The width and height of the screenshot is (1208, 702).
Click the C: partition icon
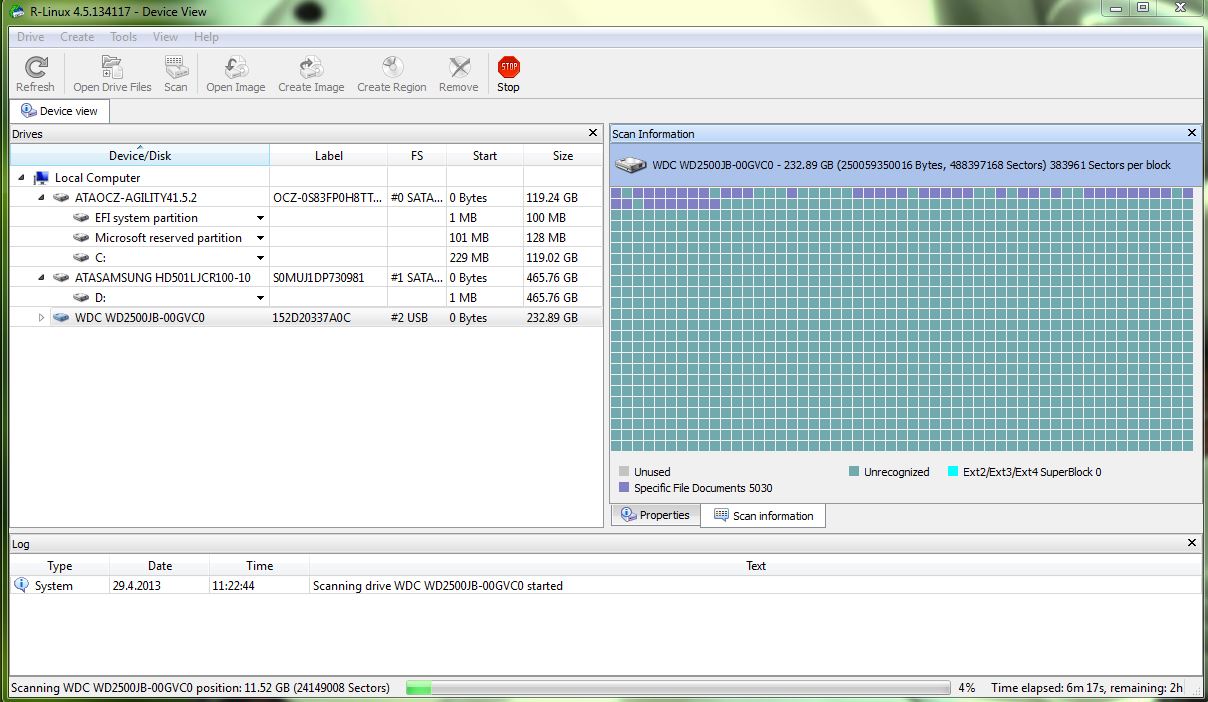point(81,258)
